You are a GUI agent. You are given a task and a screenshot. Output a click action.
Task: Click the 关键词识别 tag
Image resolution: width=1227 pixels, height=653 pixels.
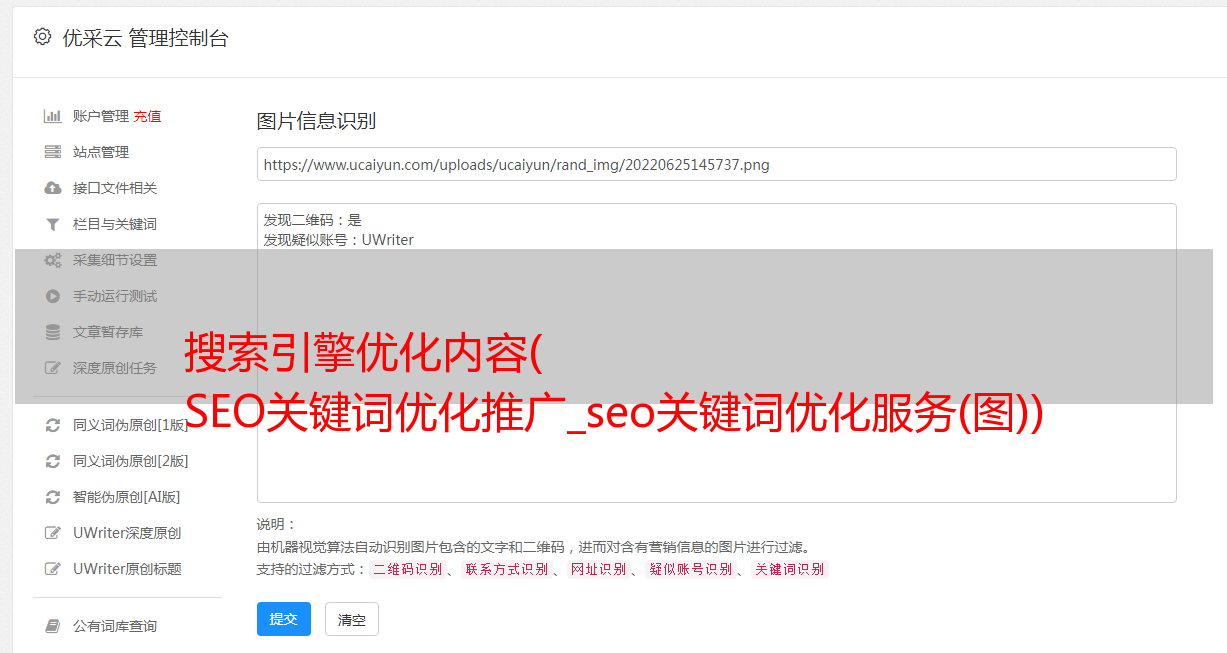click(x=790, y=569)
